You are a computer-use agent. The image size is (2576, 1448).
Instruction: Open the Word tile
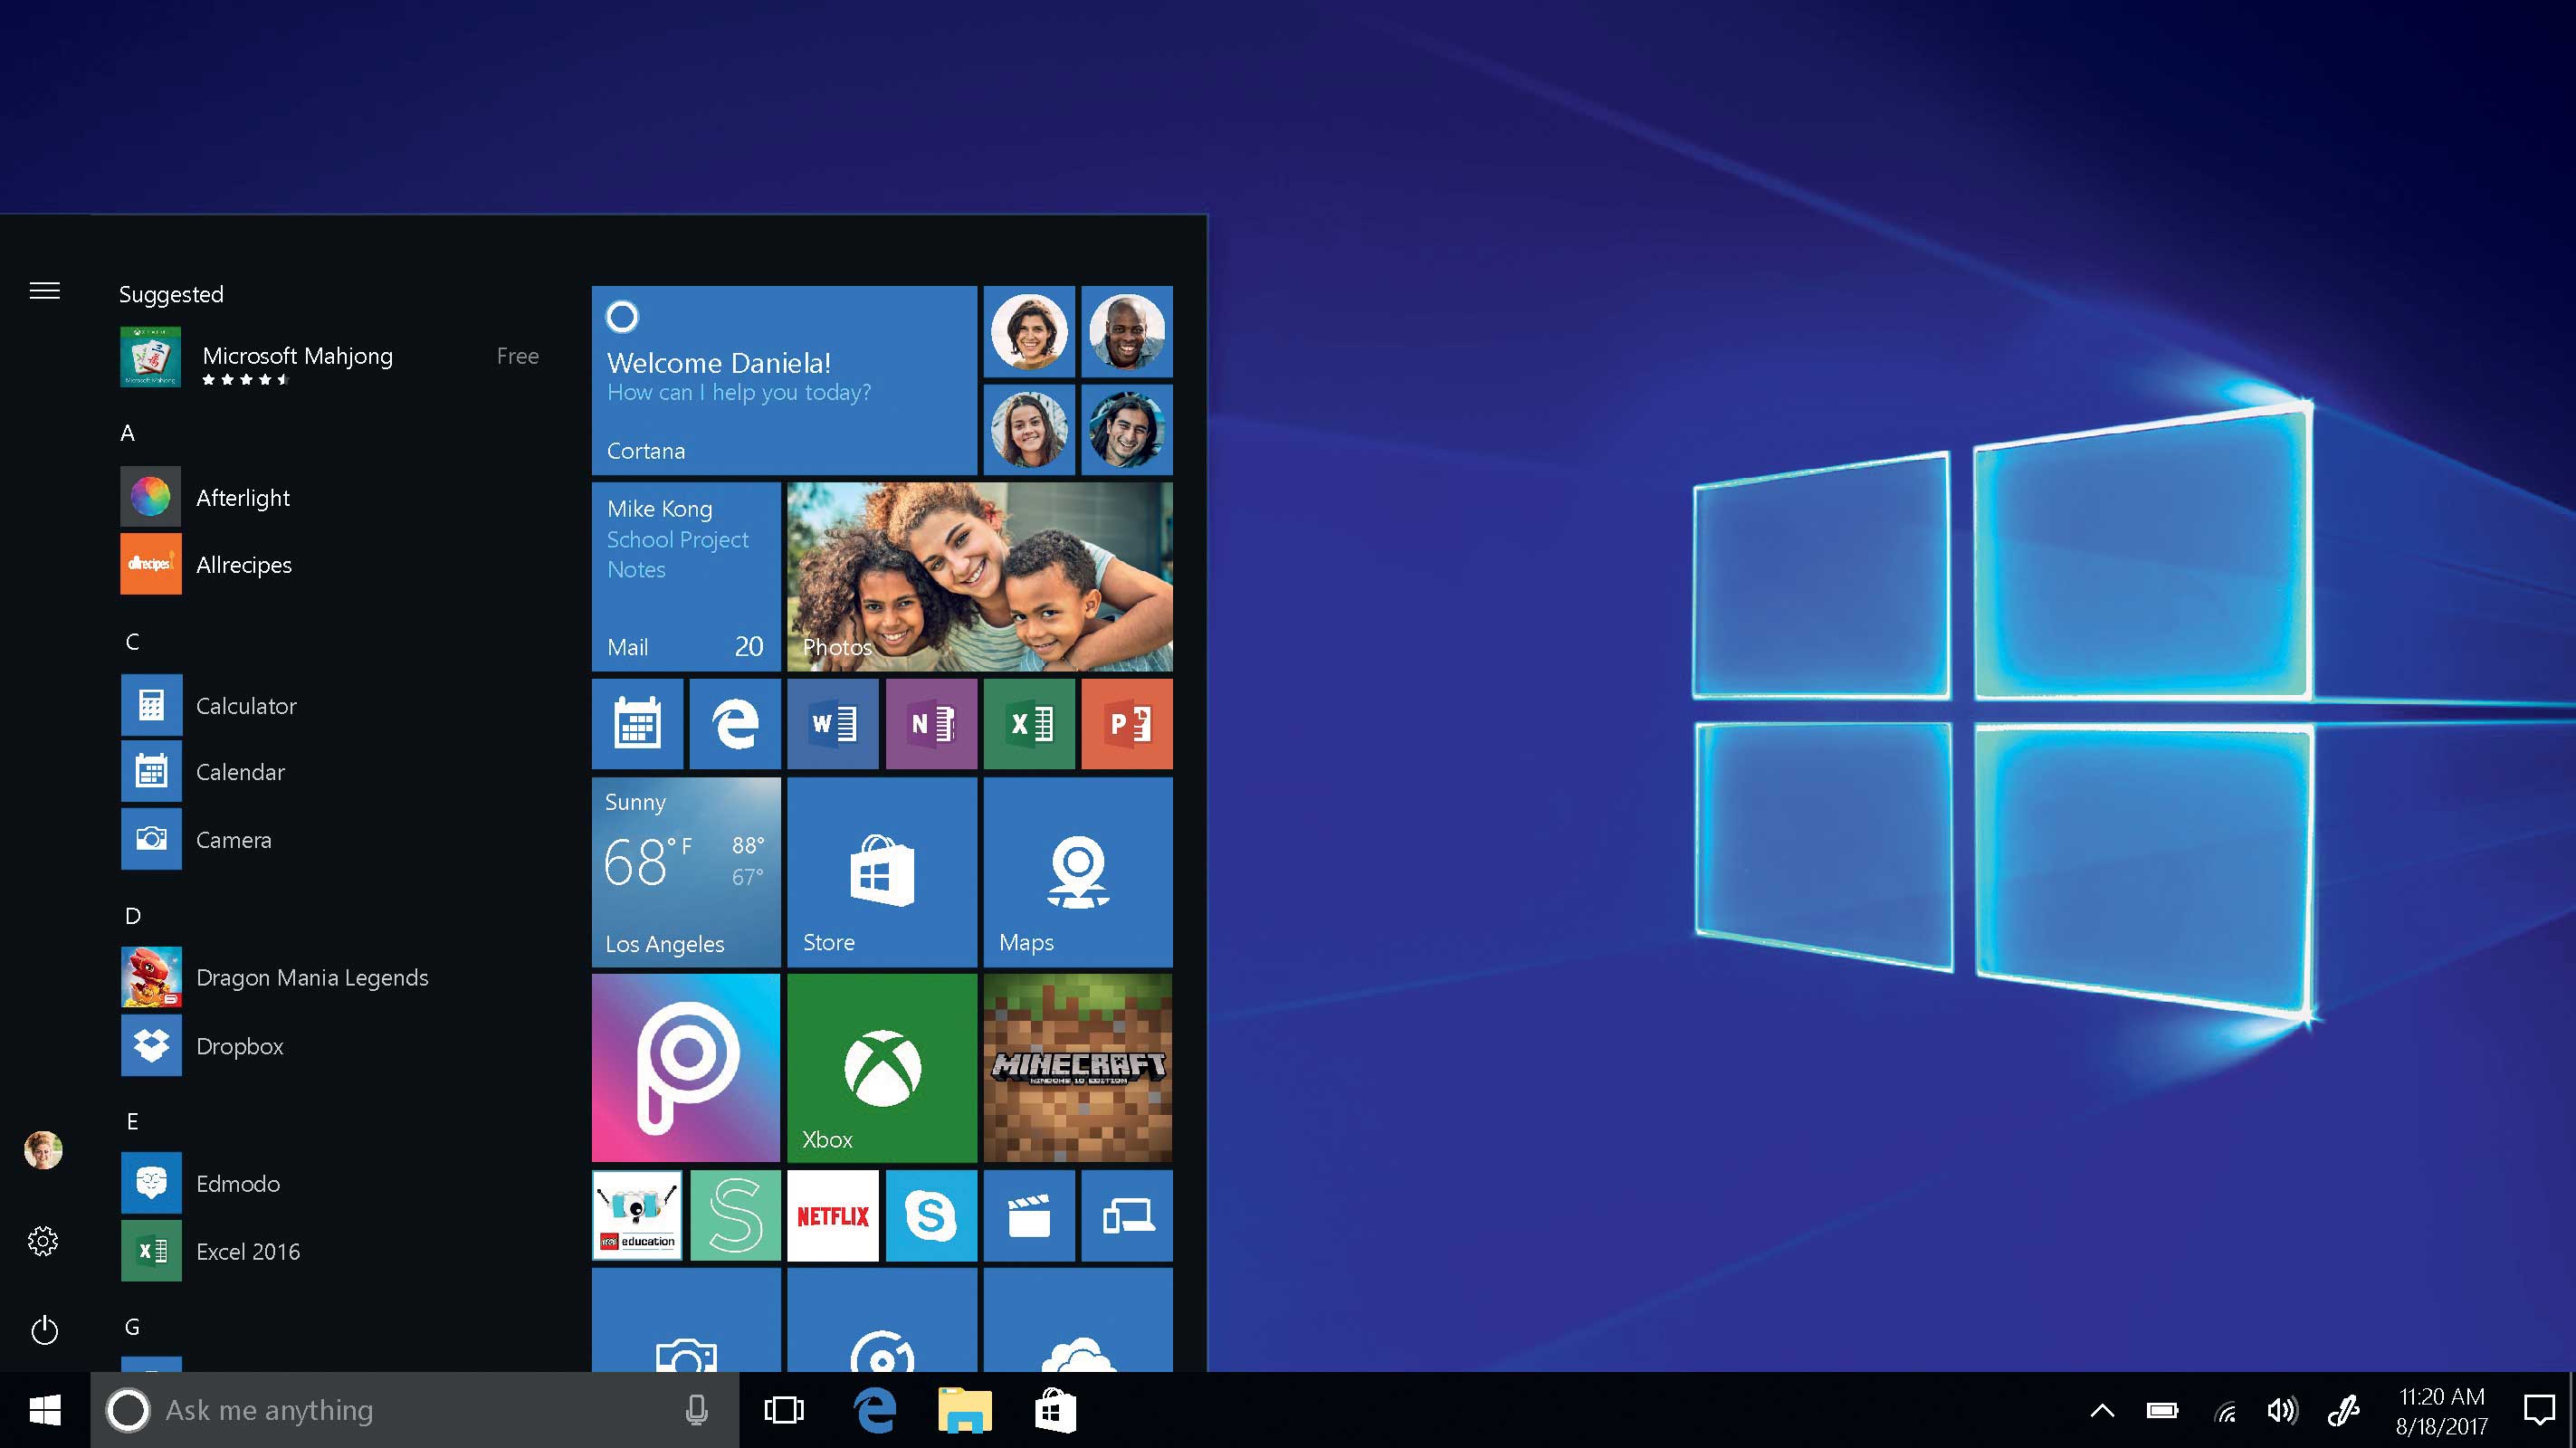click(832, 723)
